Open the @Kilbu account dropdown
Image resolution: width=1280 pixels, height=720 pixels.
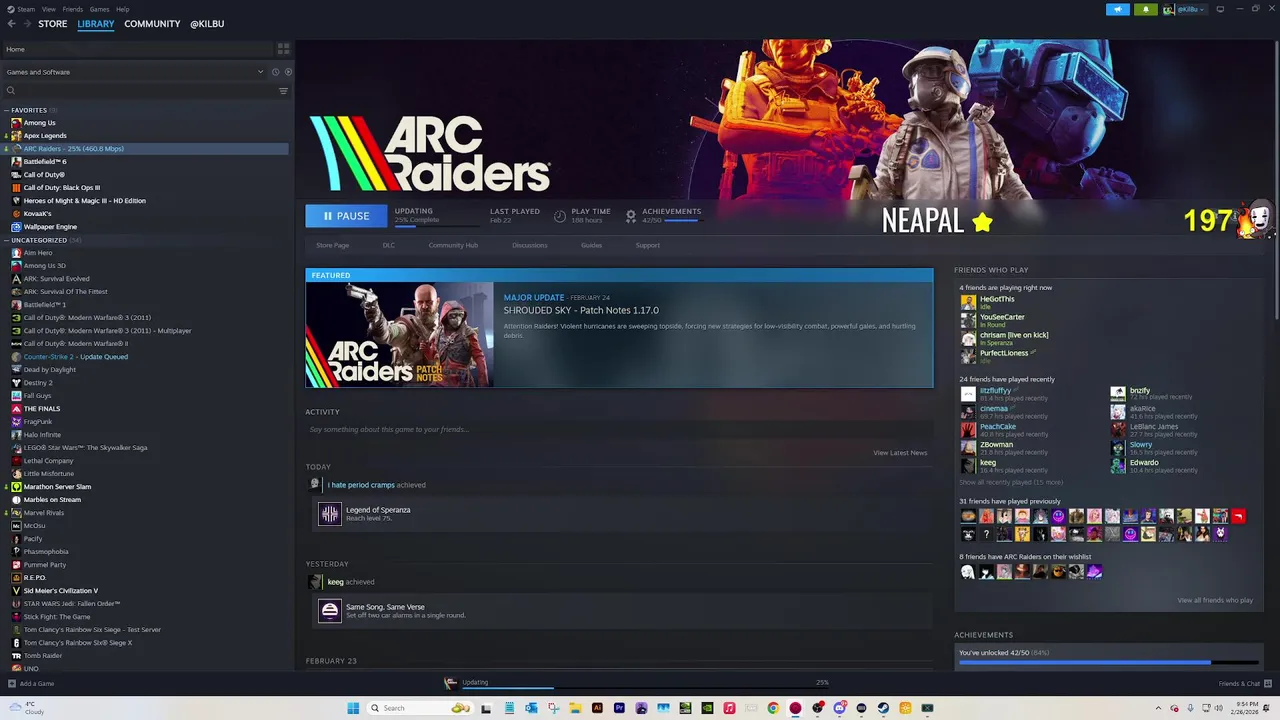point(1191,10)
